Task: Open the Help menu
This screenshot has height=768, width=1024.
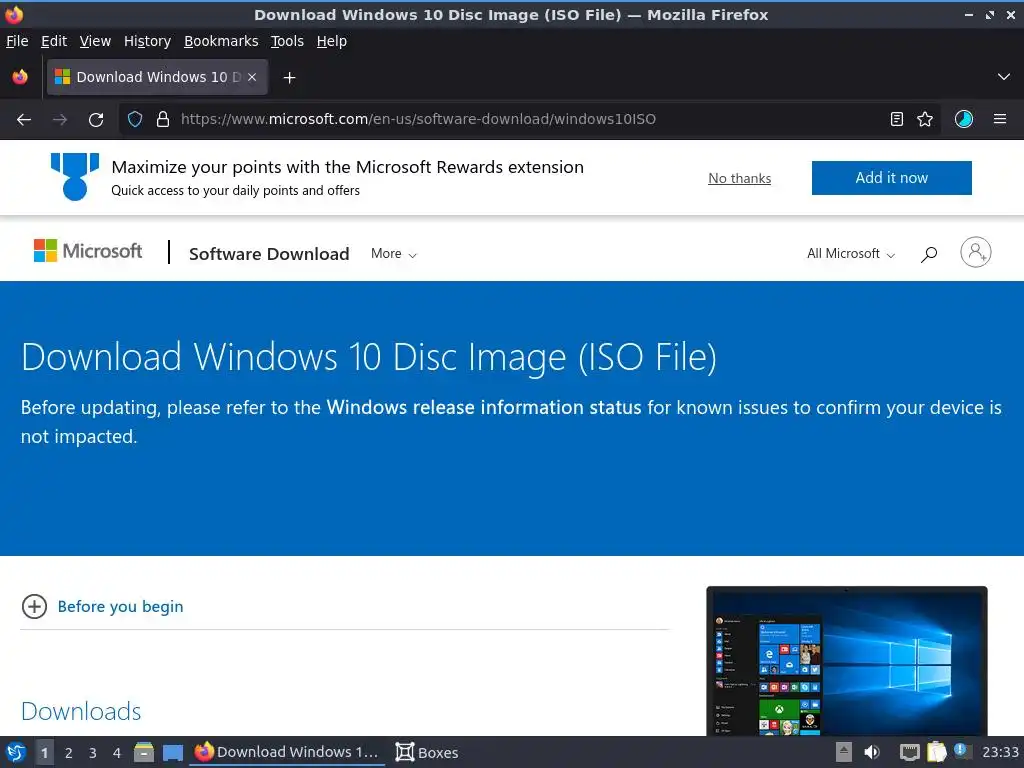Action: 332,41
